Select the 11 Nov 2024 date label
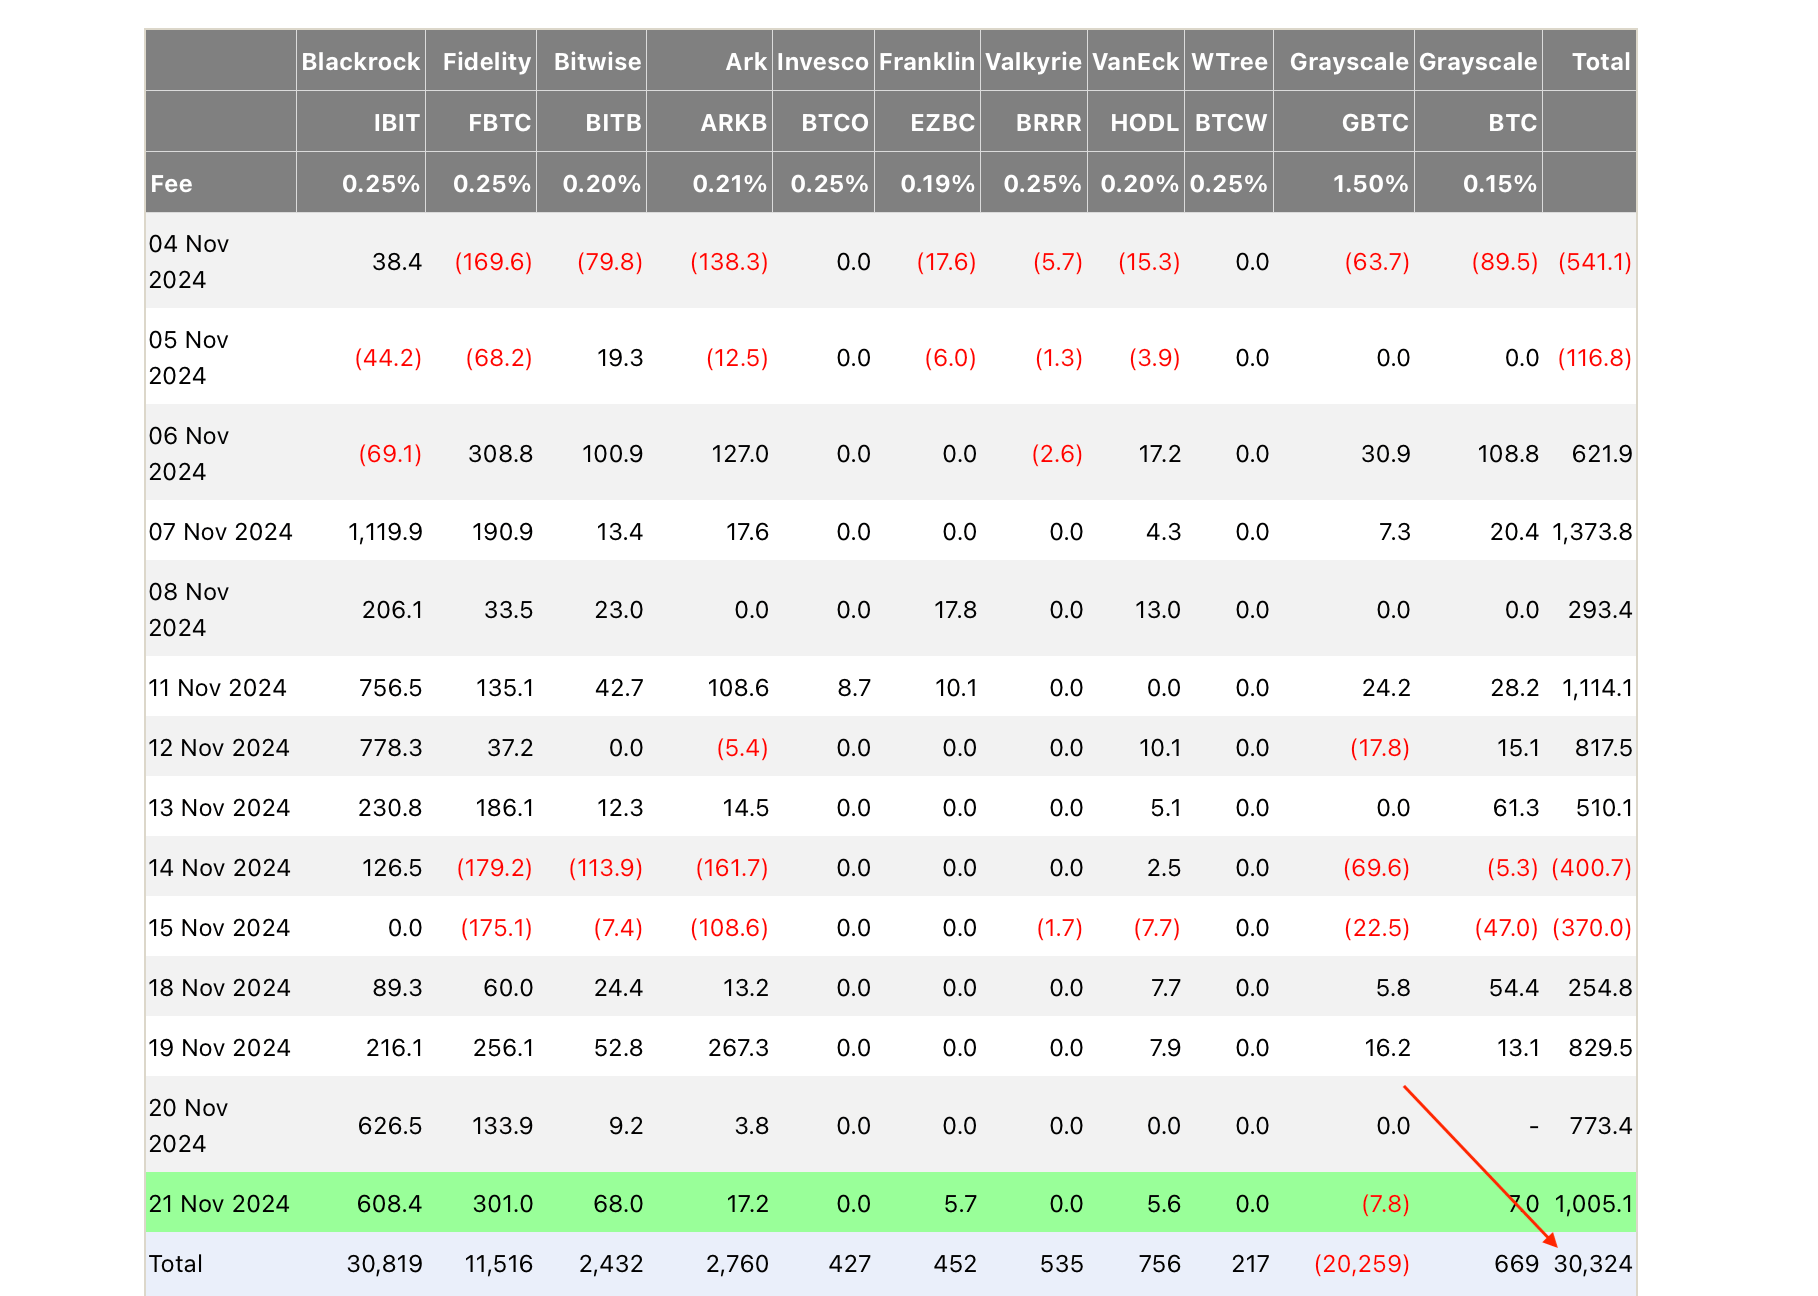 (217, 688)
